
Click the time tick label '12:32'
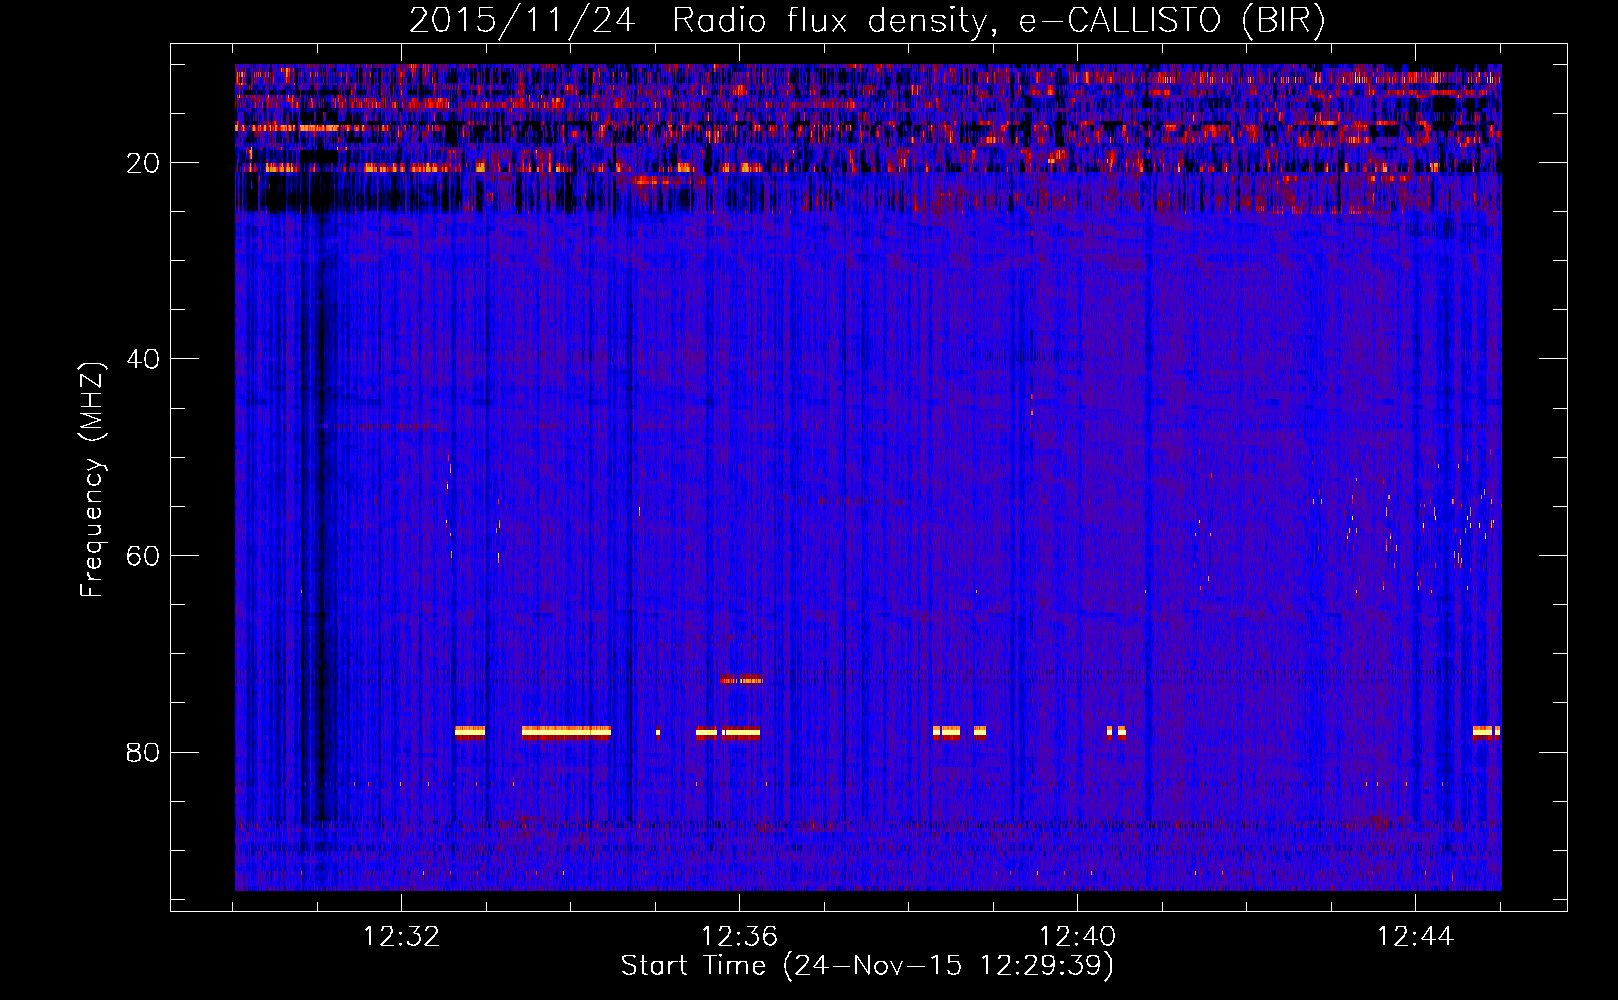401,937
